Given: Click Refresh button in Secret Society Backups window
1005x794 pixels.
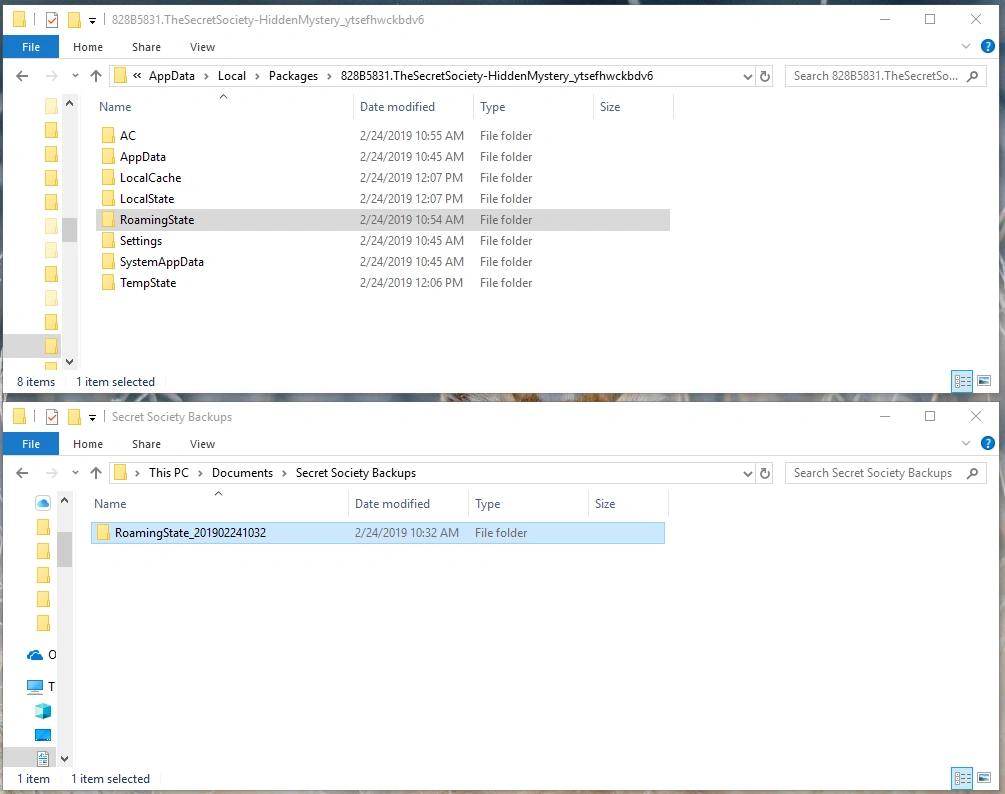Looking at the screenshot, I should tap(765, 474).
